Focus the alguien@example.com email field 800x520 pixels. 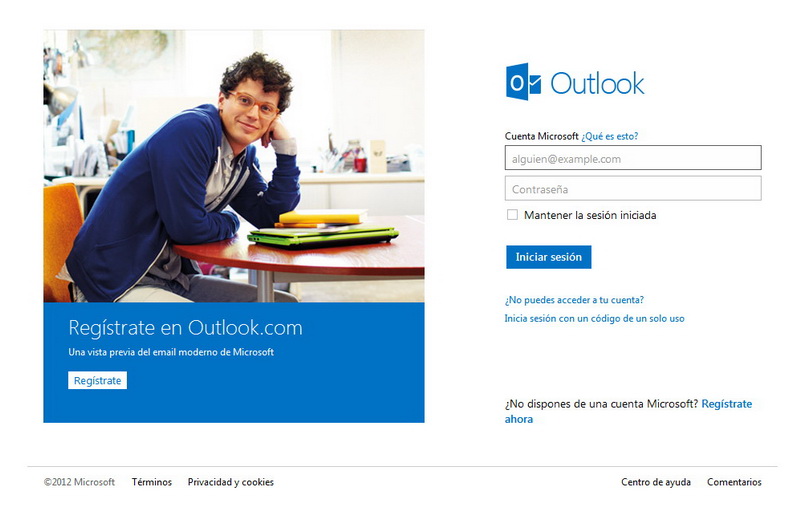633,158
